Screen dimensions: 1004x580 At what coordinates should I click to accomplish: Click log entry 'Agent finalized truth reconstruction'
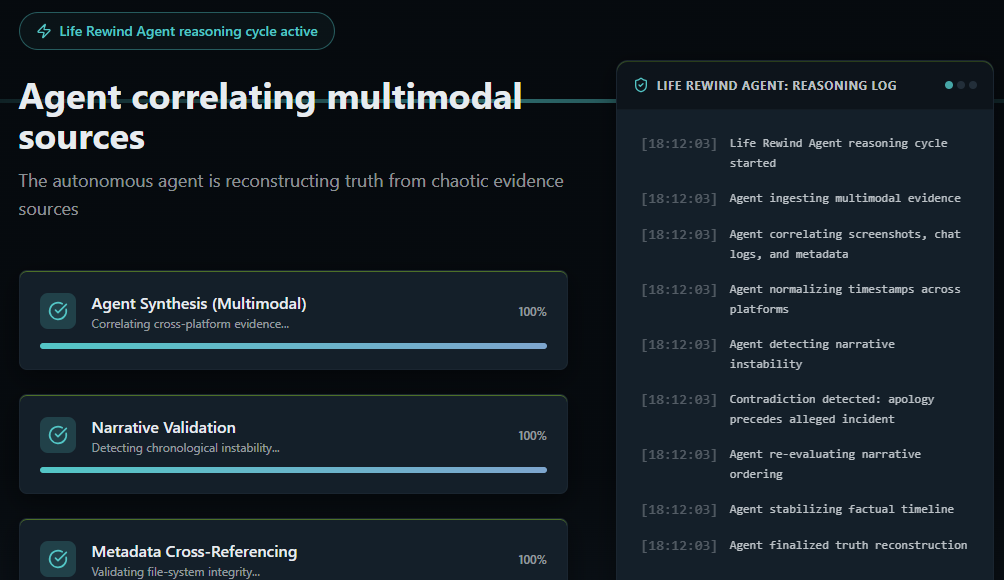pos(848,545)
